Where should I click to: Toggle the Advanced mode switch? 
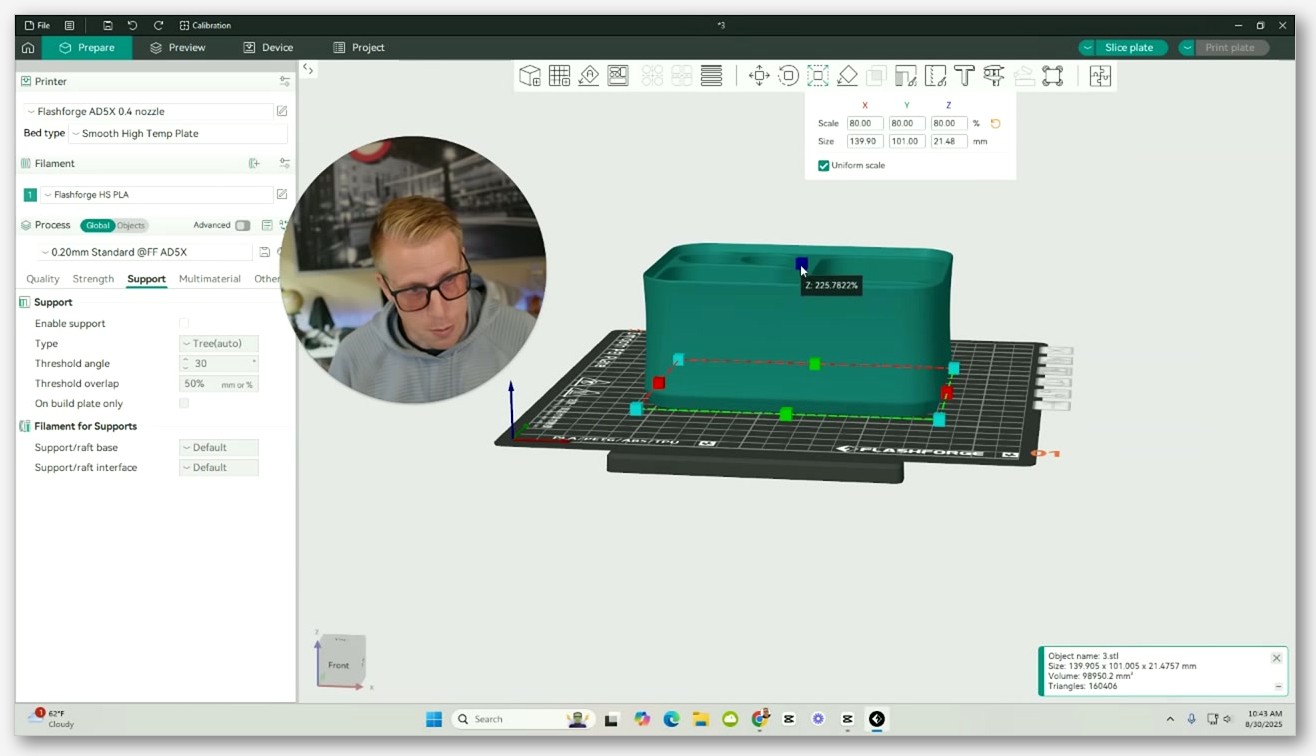(x=242, y=225)
